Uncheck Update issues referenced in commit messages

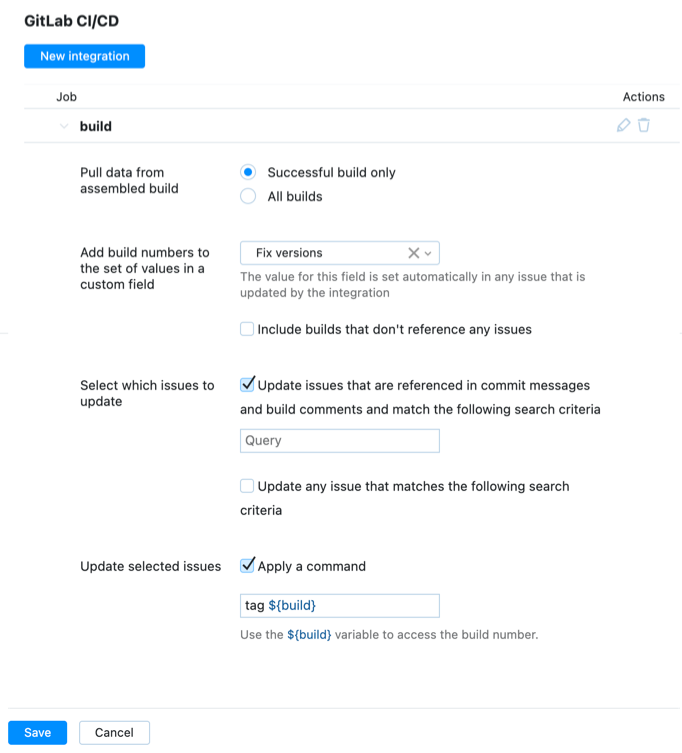(x=247, y=385)
